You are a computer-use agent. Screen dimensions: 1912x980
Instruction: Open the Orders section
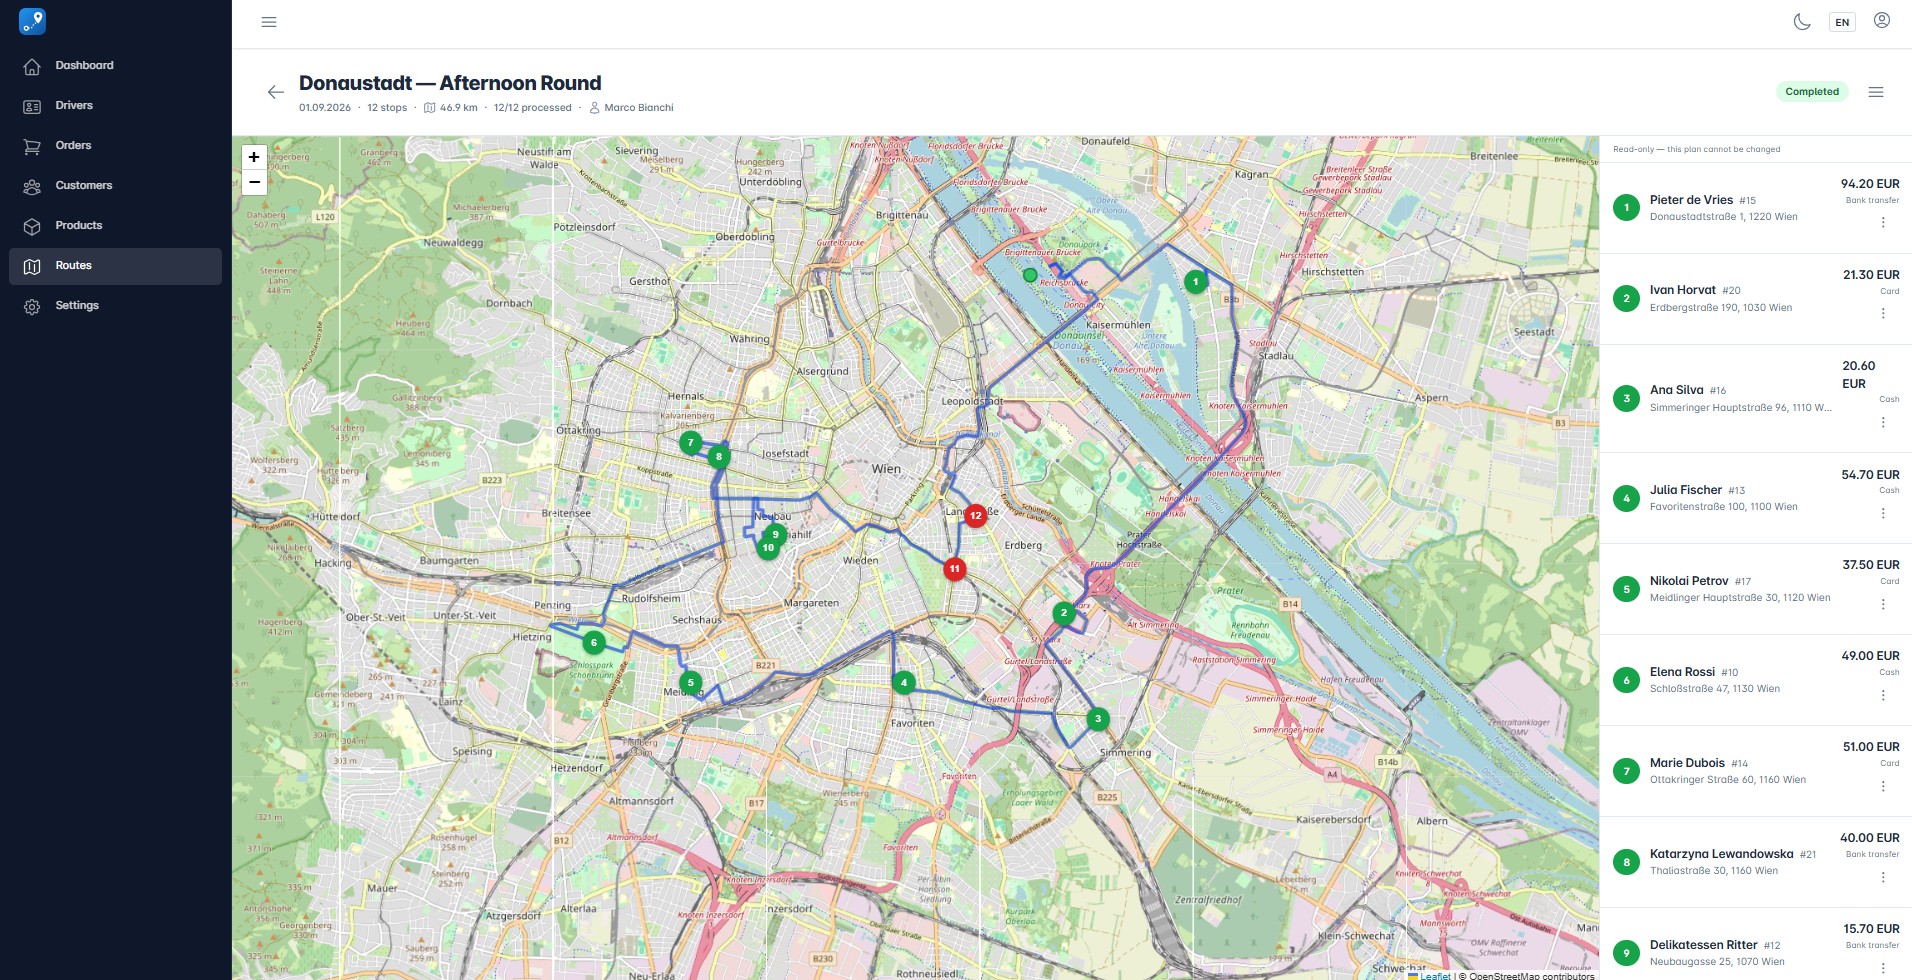pyautogui.click(x=115, y=146)
